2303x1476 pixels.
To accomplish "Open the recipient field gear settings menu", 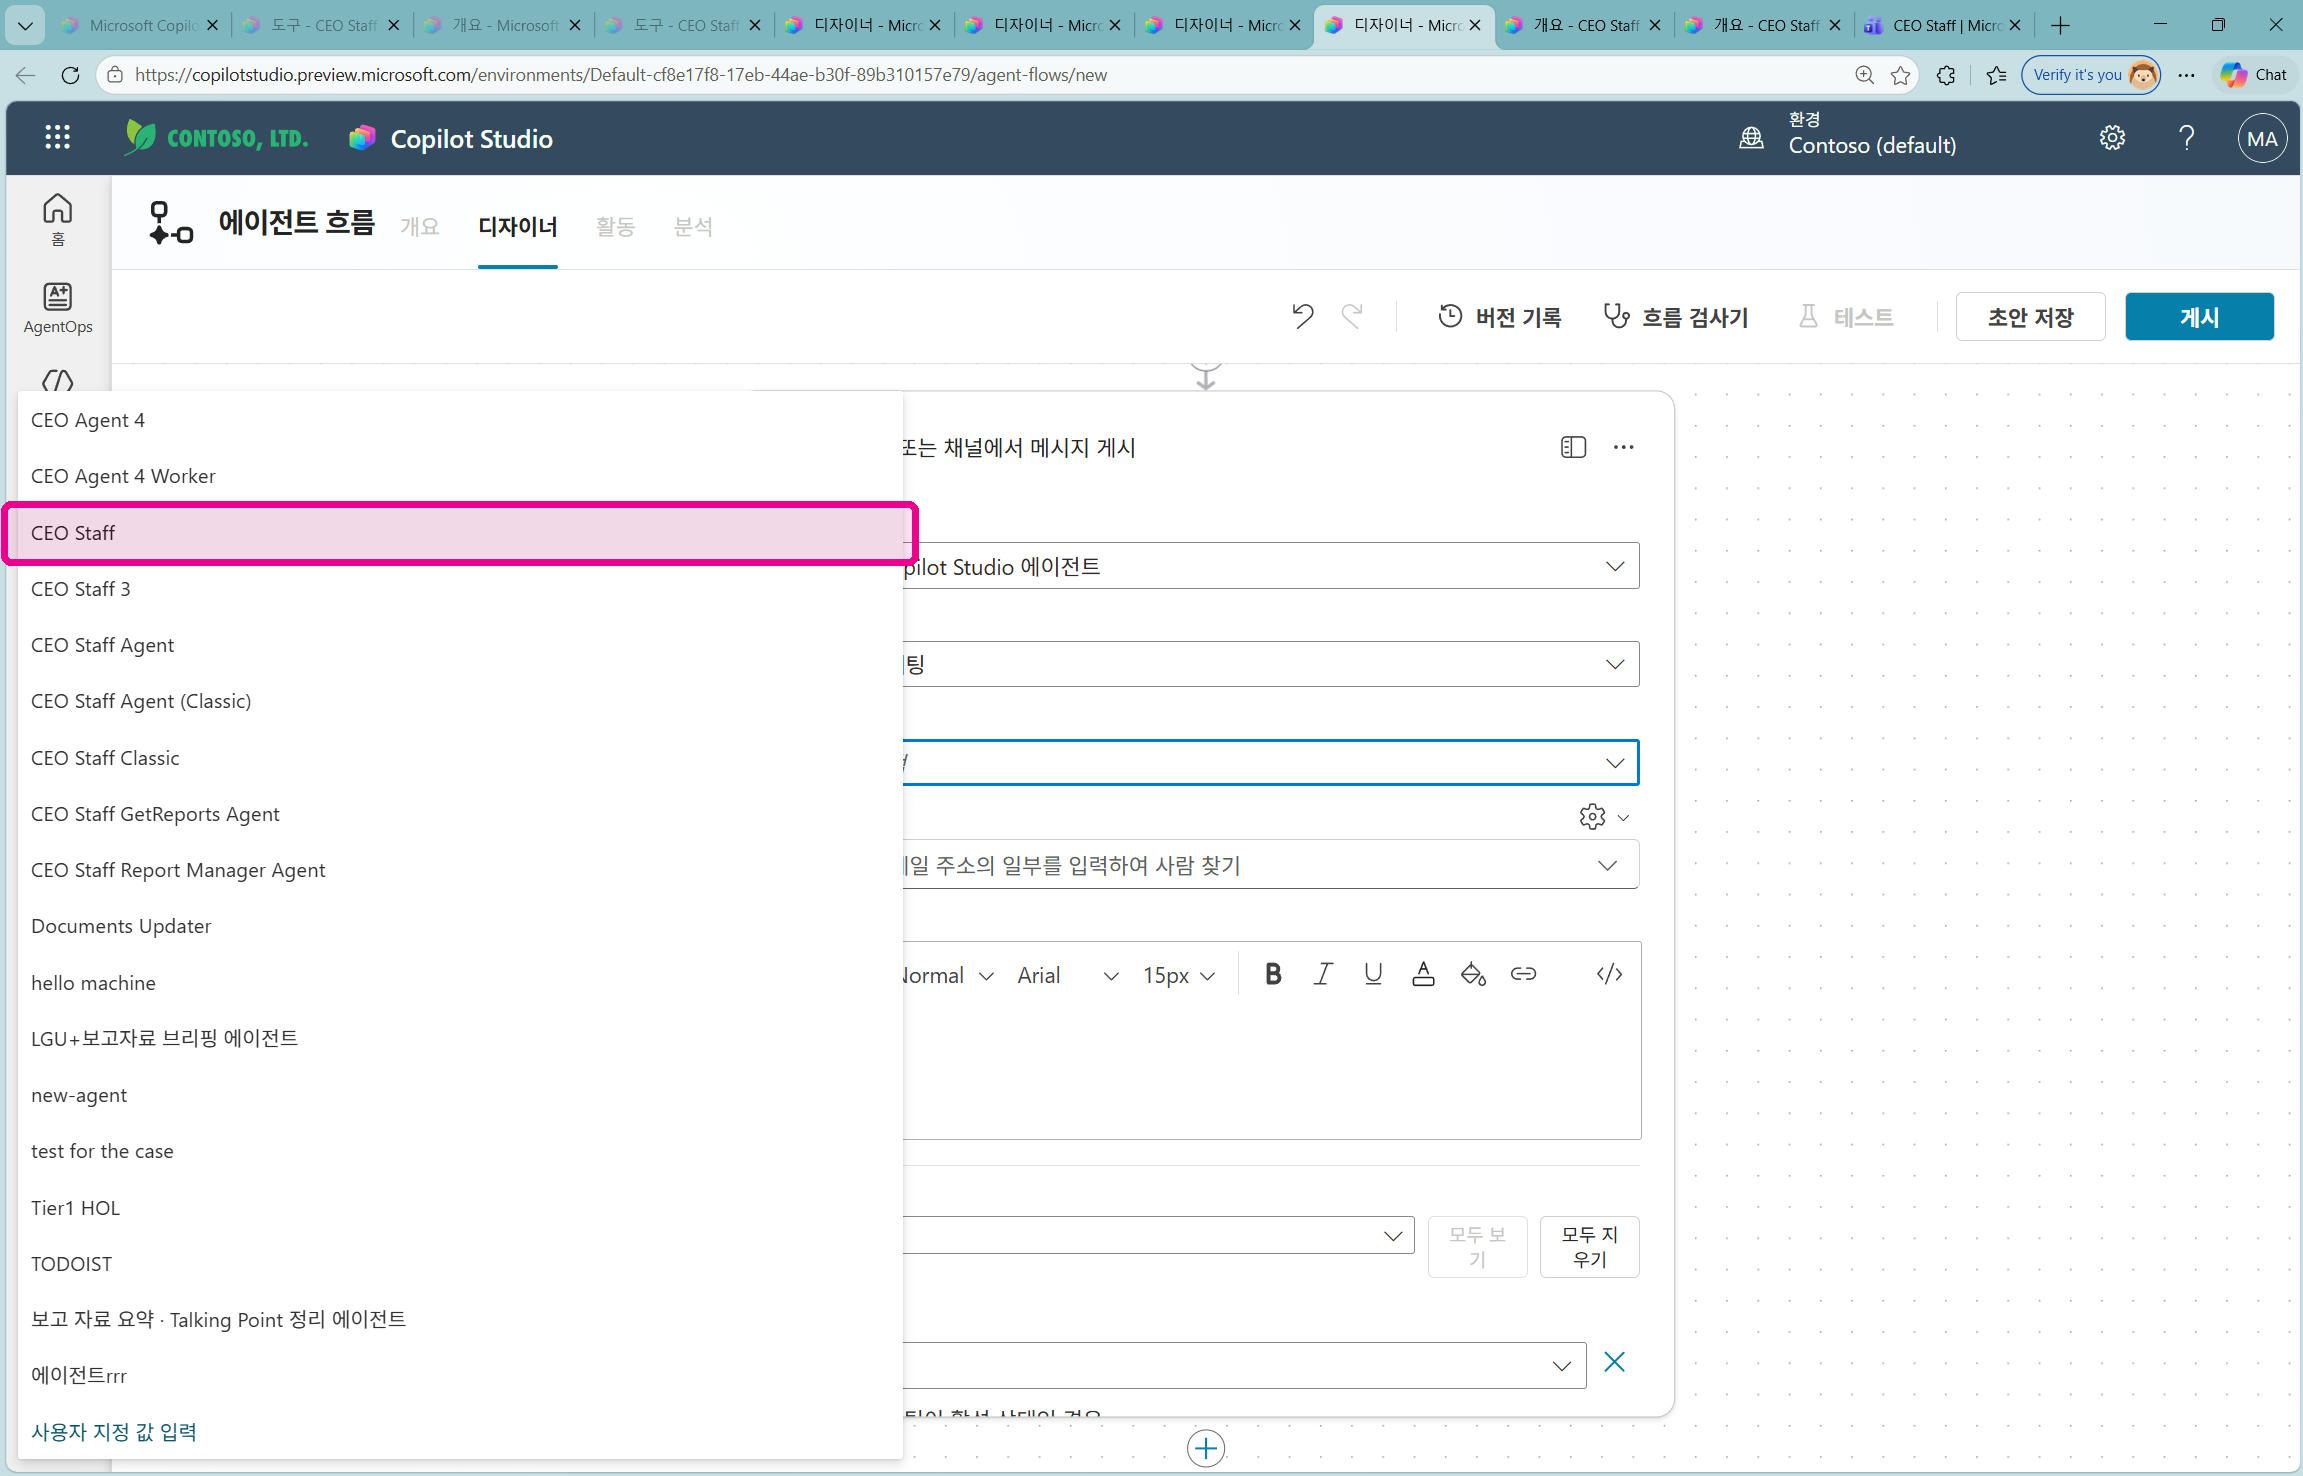I will (x=1604, y=817).
